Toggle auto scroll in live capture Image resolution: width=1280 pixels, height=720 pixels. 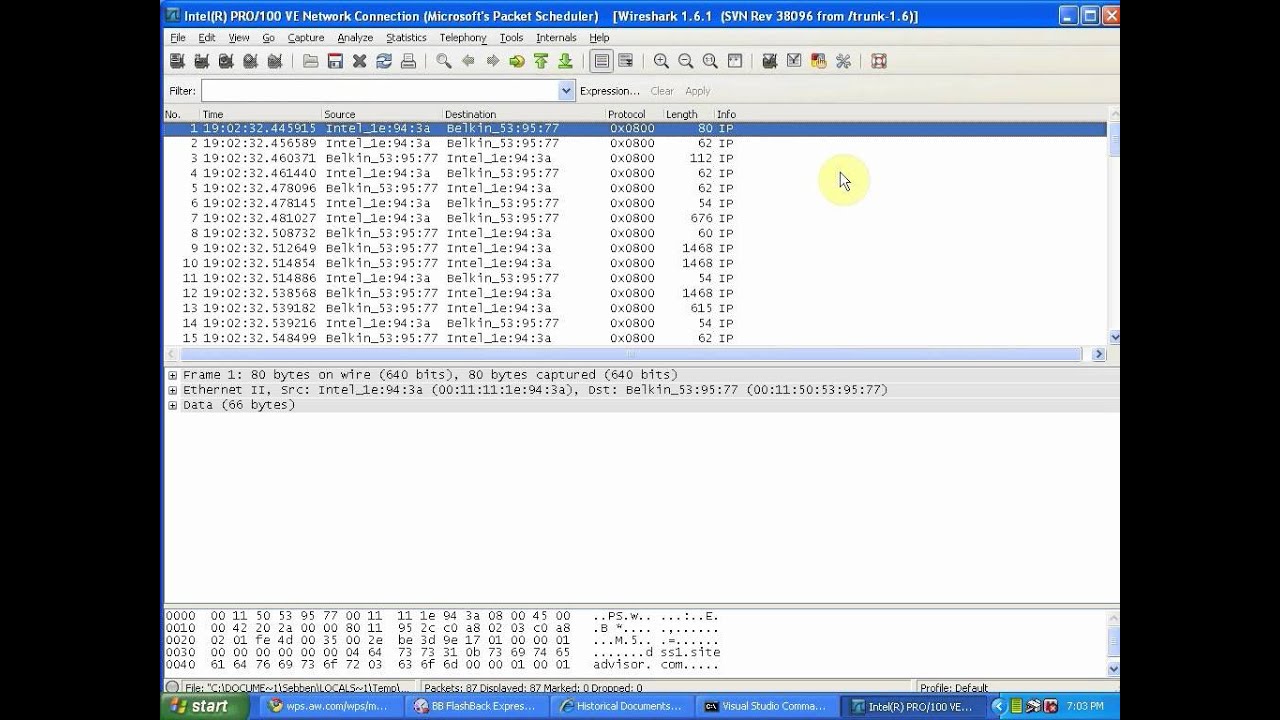click(x=626, y=61)
